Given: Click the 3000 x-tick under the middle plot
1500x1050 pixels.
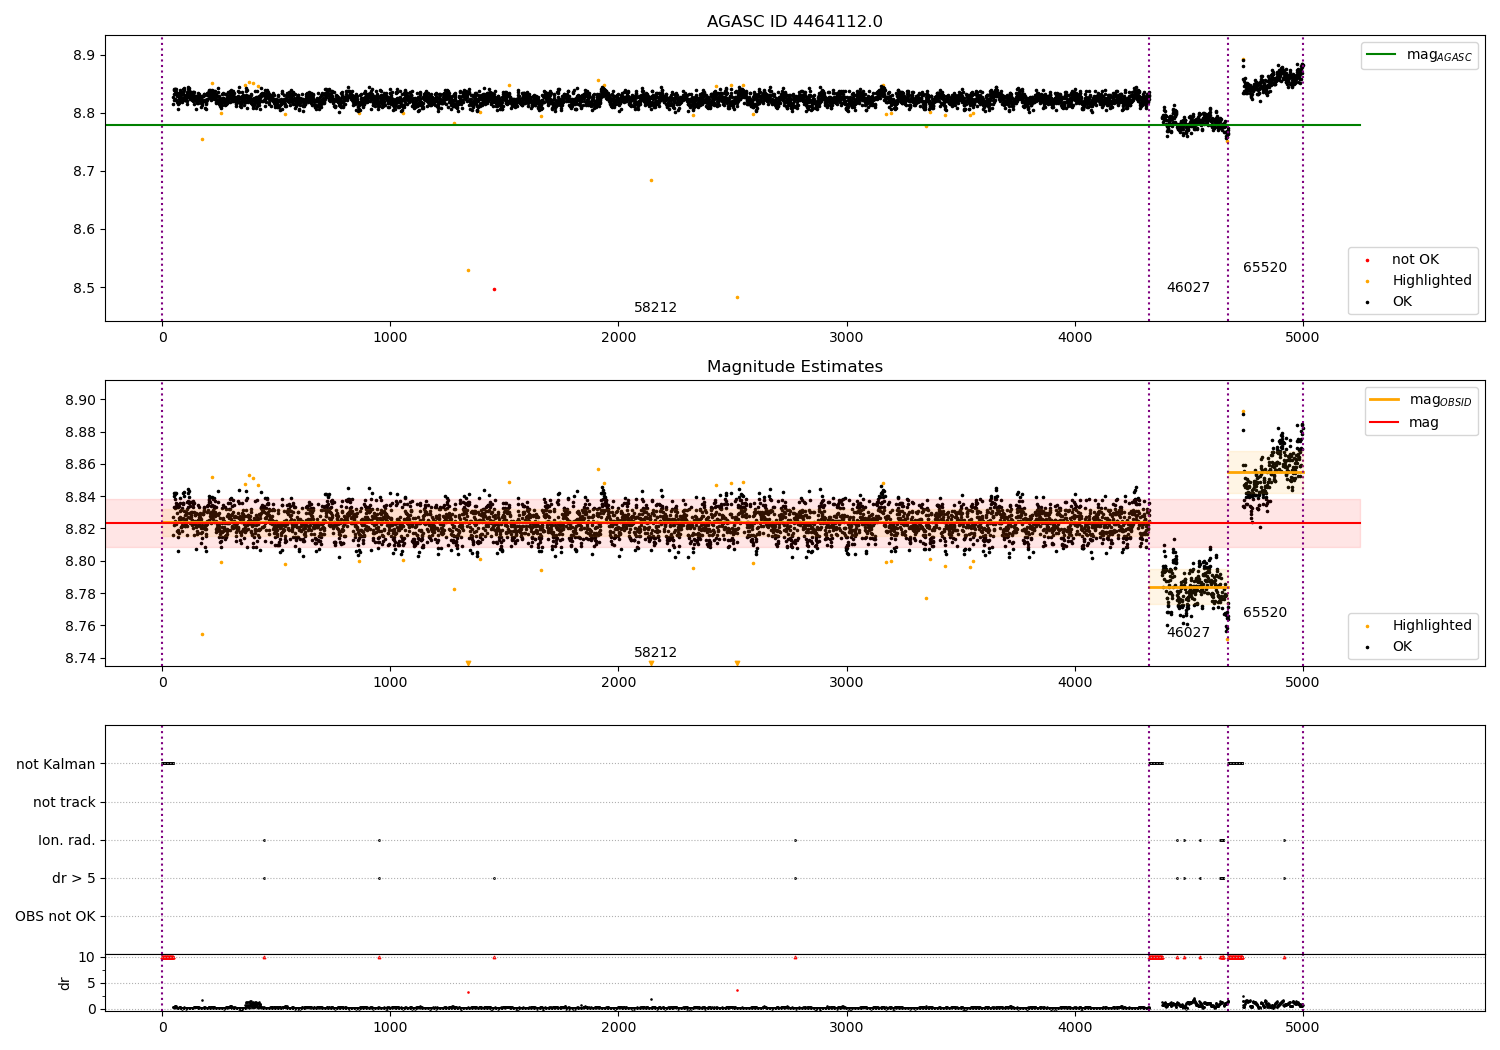Looking at the screenshot, I should point(846,683).
